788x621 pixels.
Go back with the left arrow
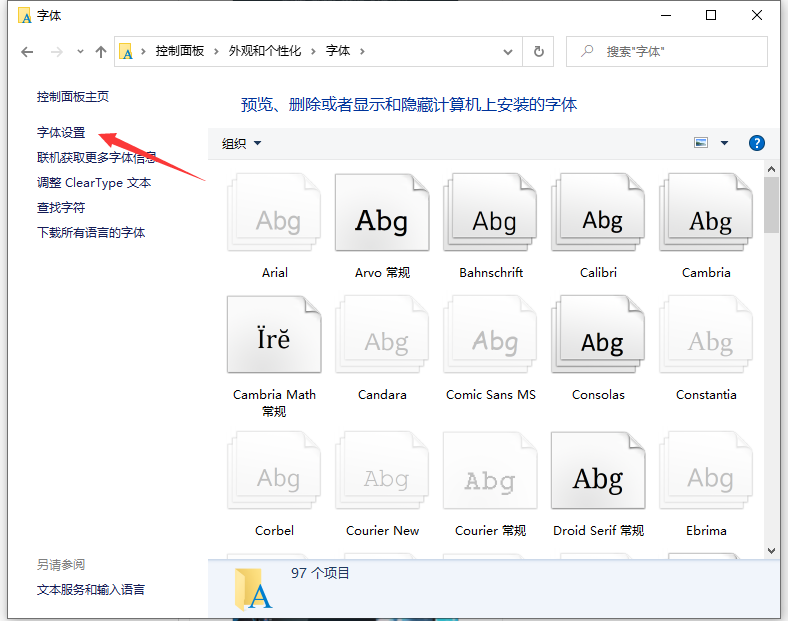click(x=27, y=52)
